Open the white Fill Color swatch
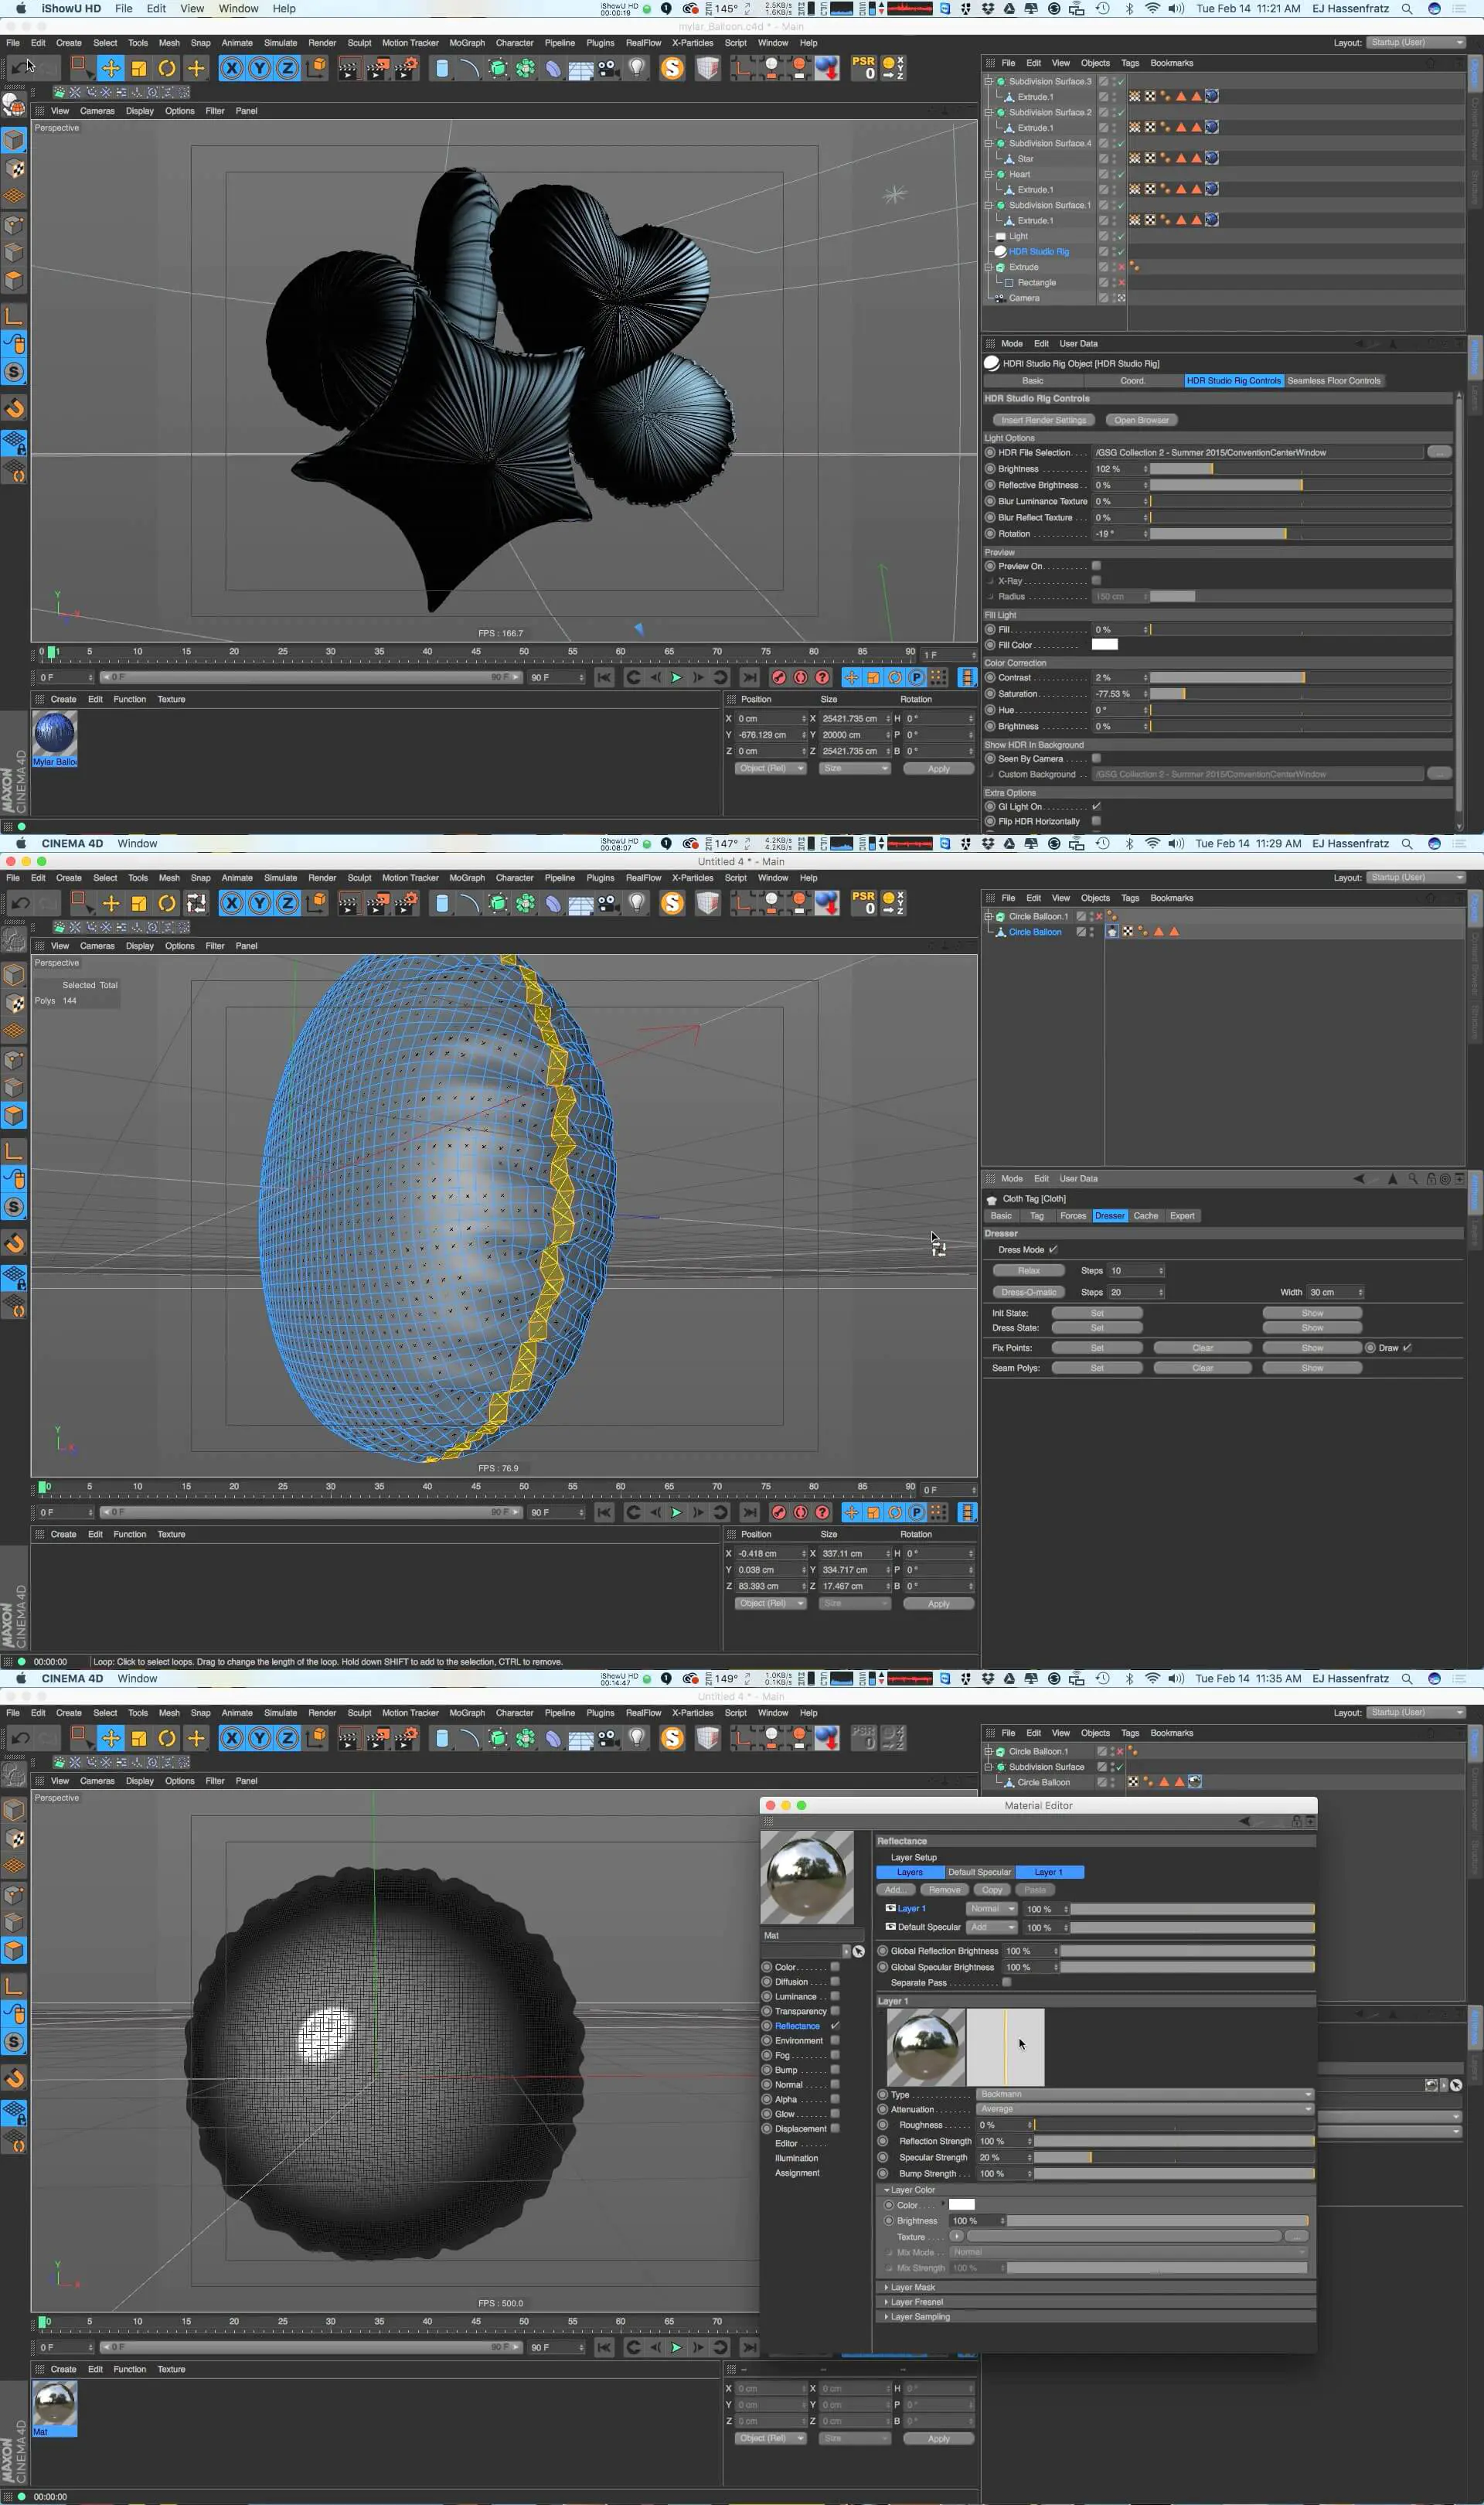Viewport: 1484px width, 2505px height. (x=1104, y=644)
